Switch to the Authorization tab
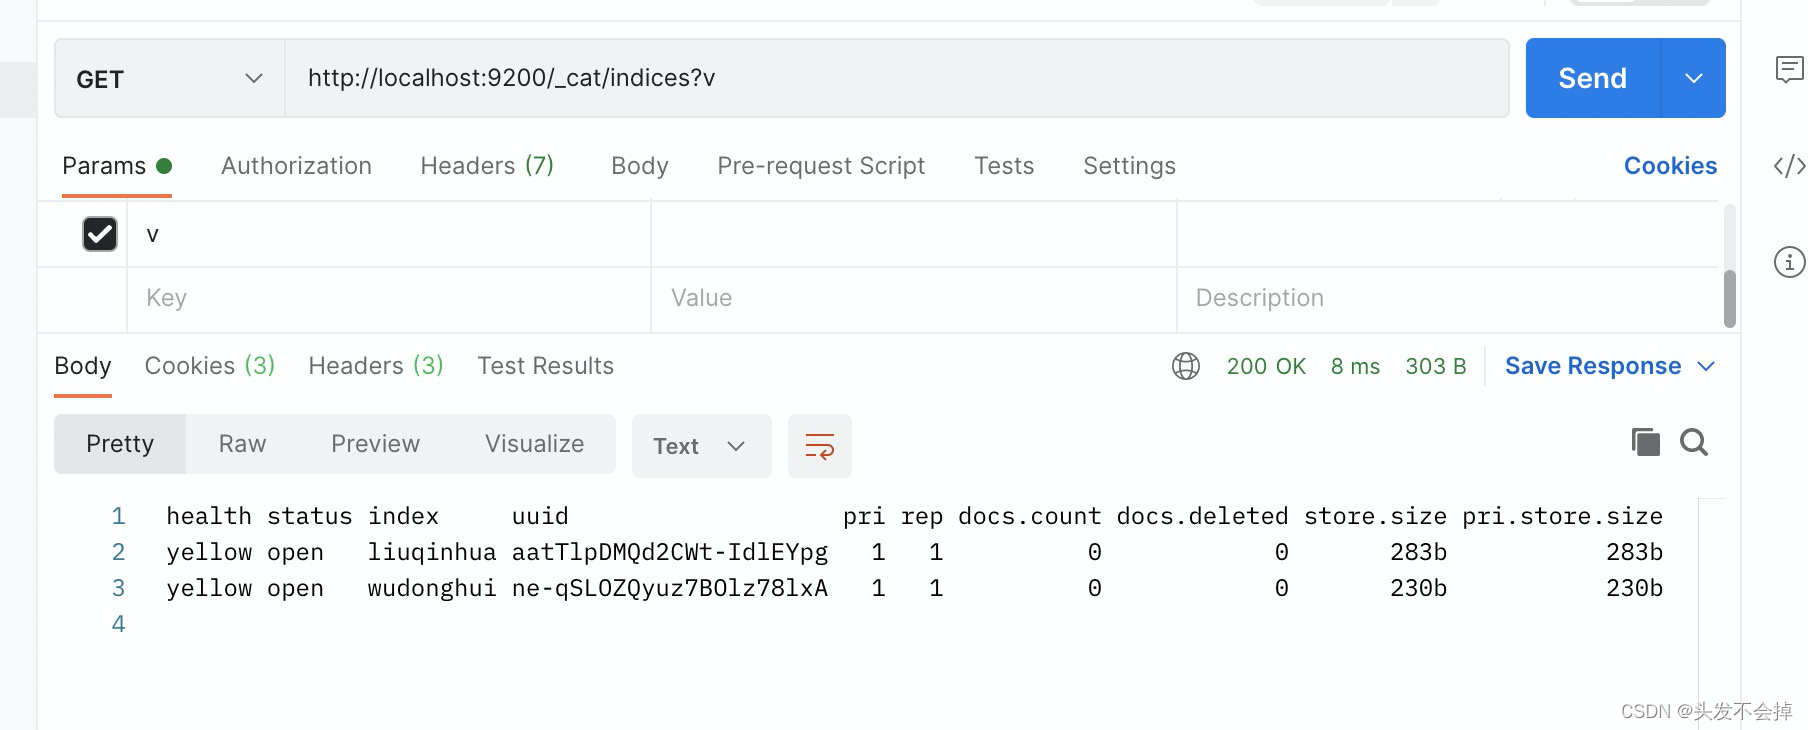The image size is (1808, 730). click(296, 166)
